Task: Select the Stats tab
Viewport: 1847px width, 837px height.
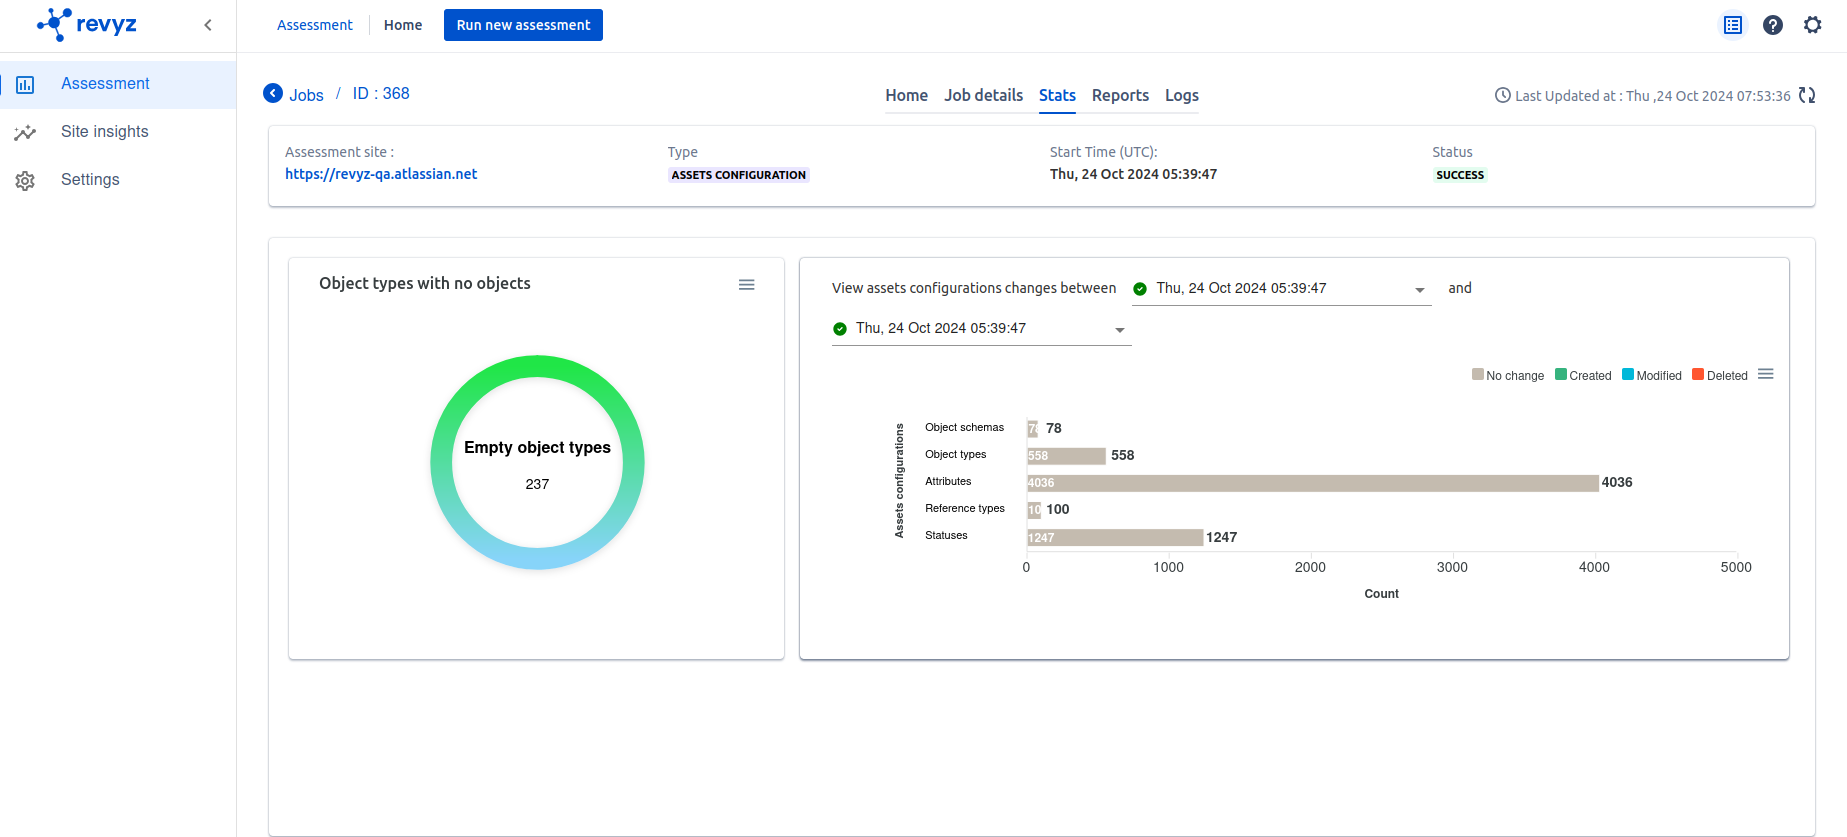Action: coord(1057,95)
